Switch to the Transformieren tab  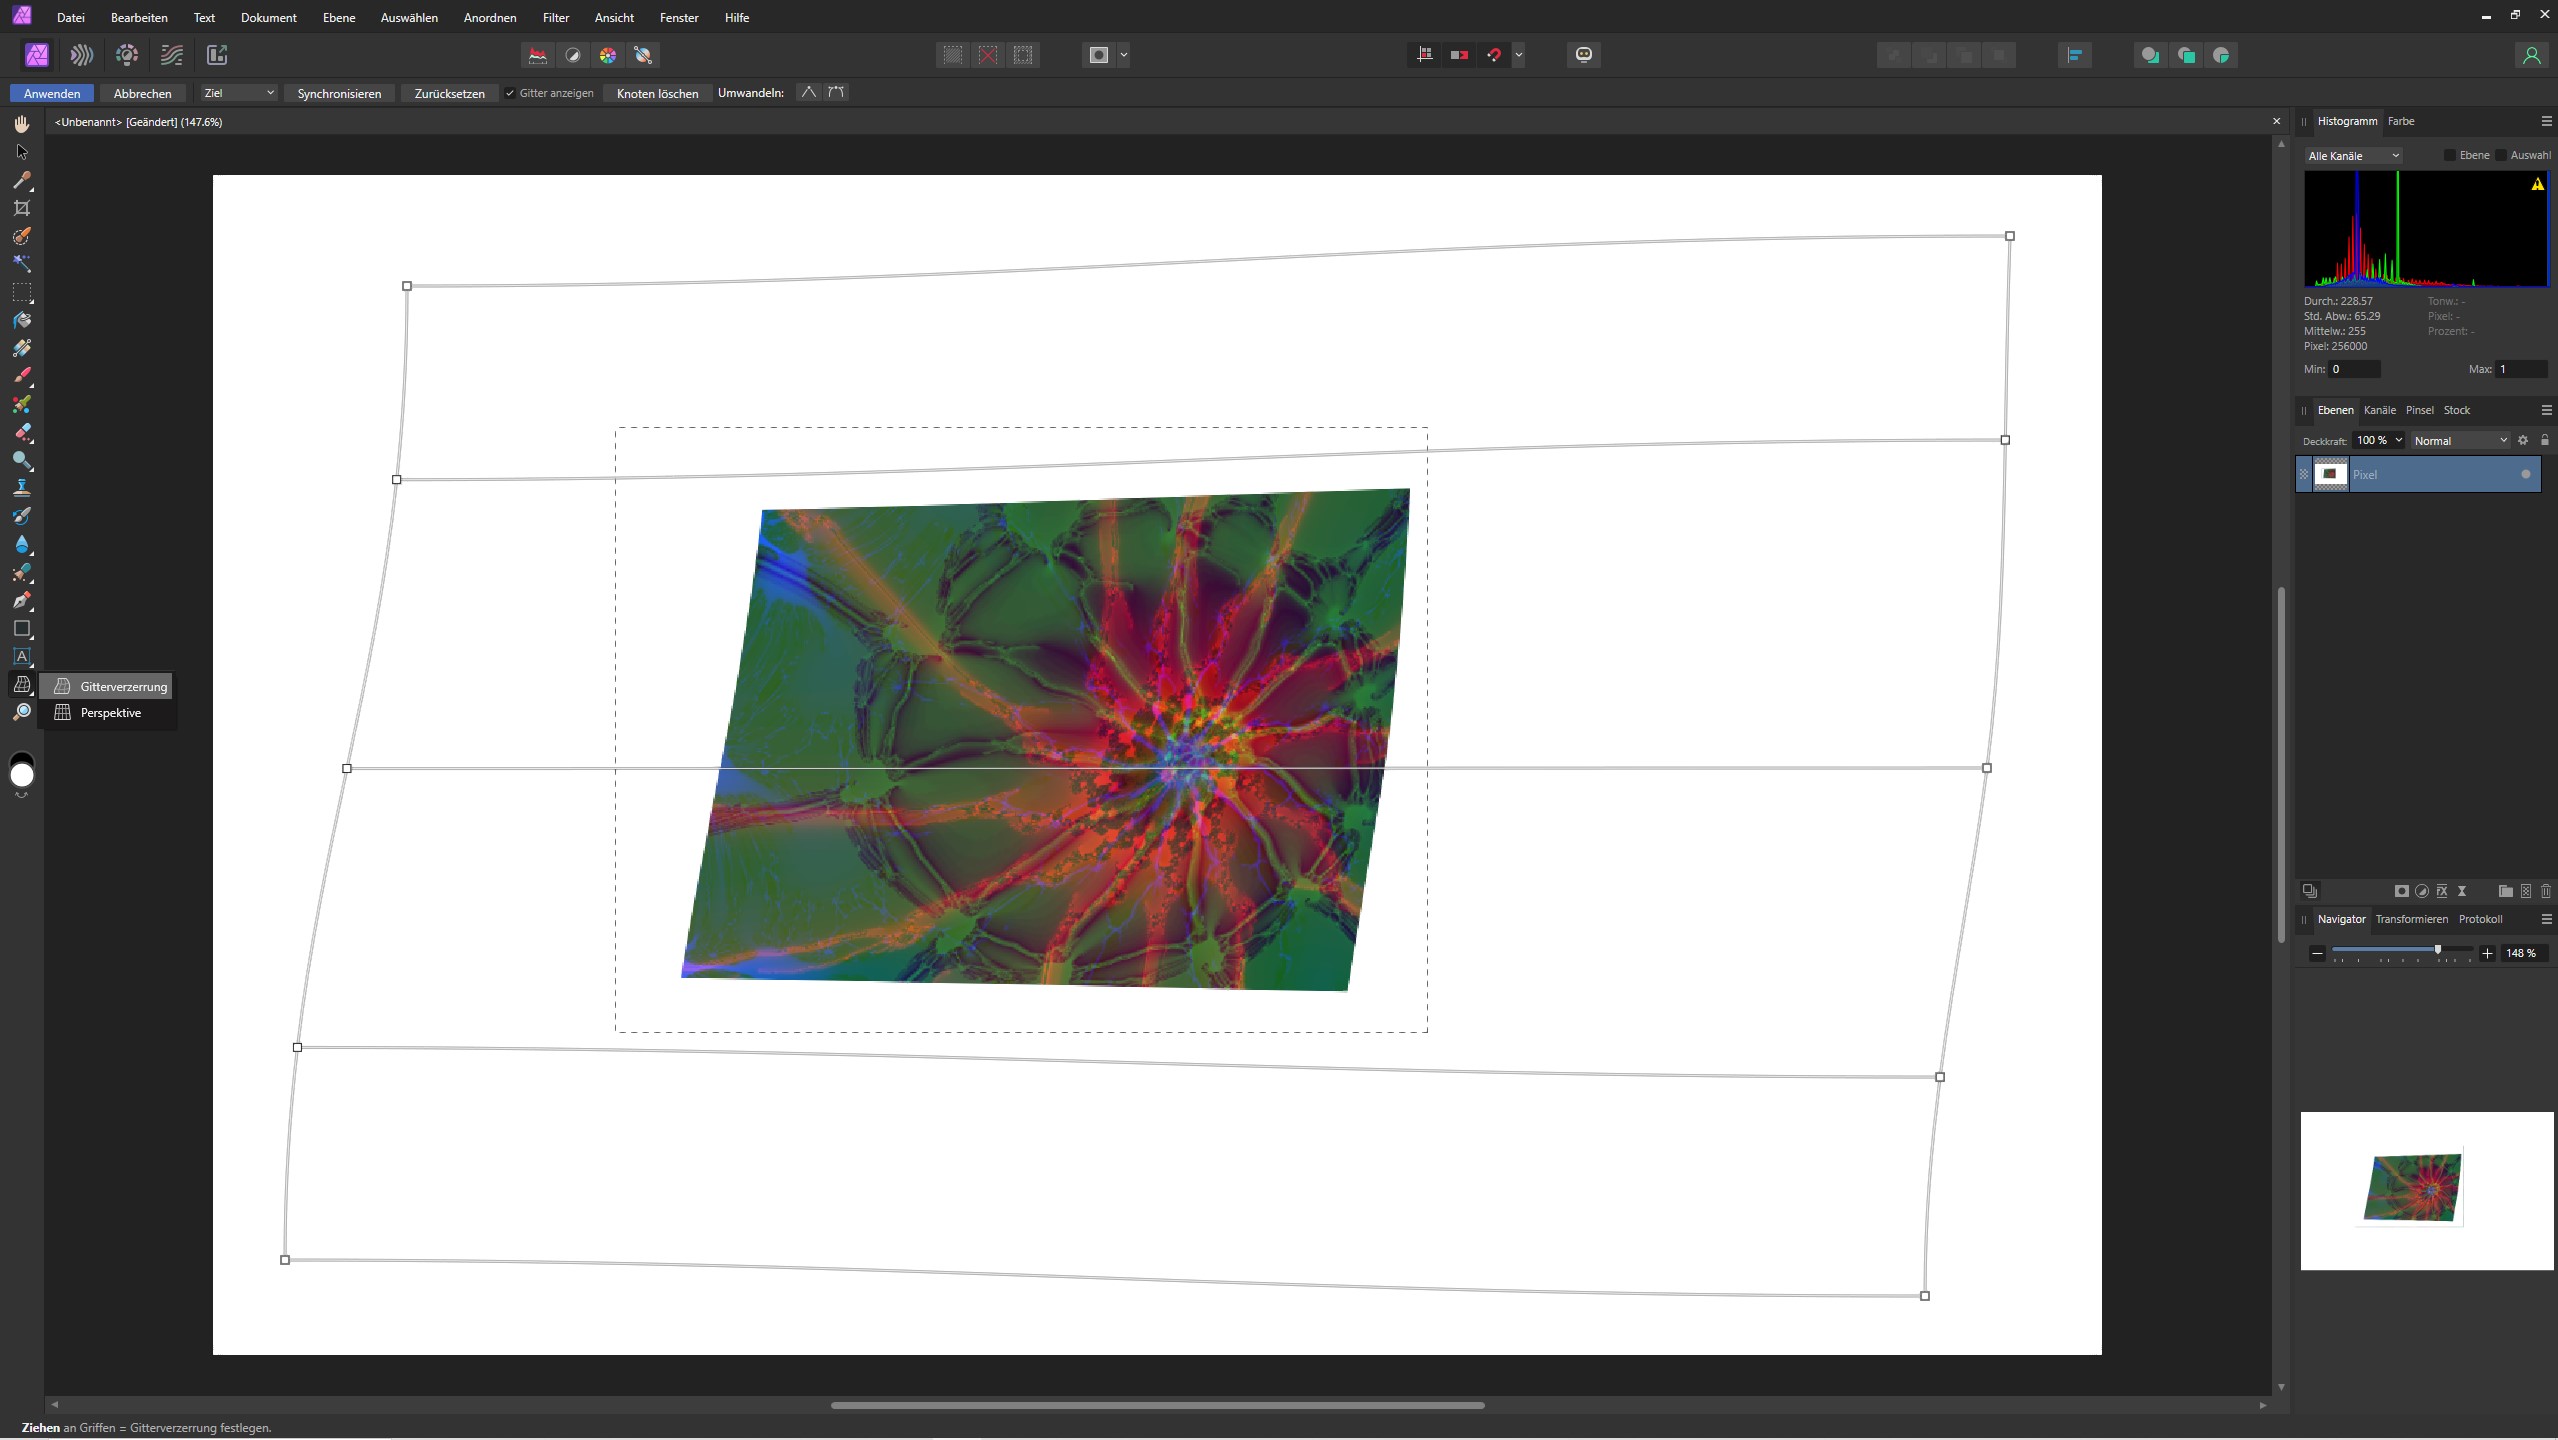2411,919
